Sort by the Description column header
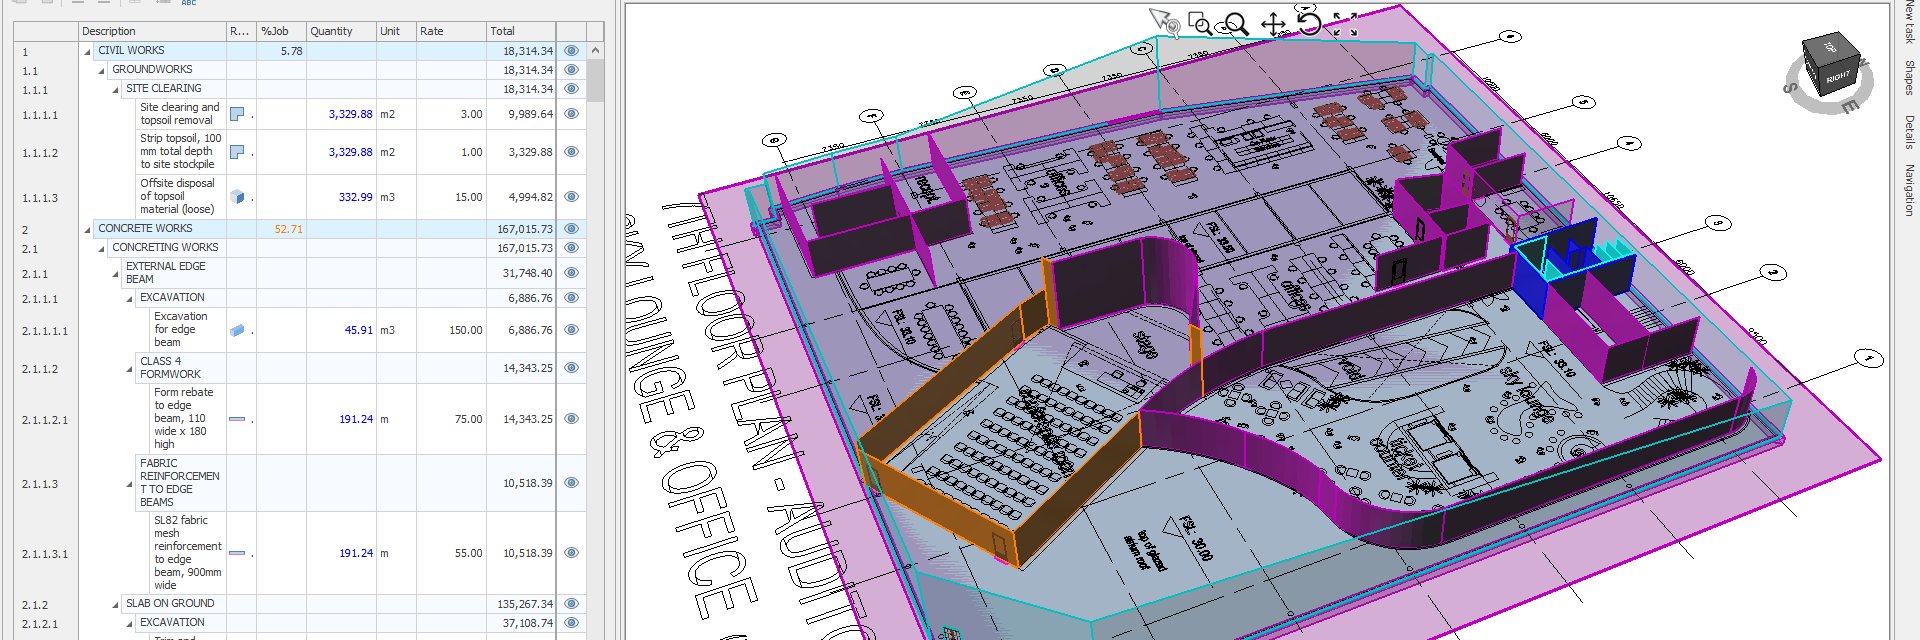Screen dimensions: 1920x640 point(153,31)
